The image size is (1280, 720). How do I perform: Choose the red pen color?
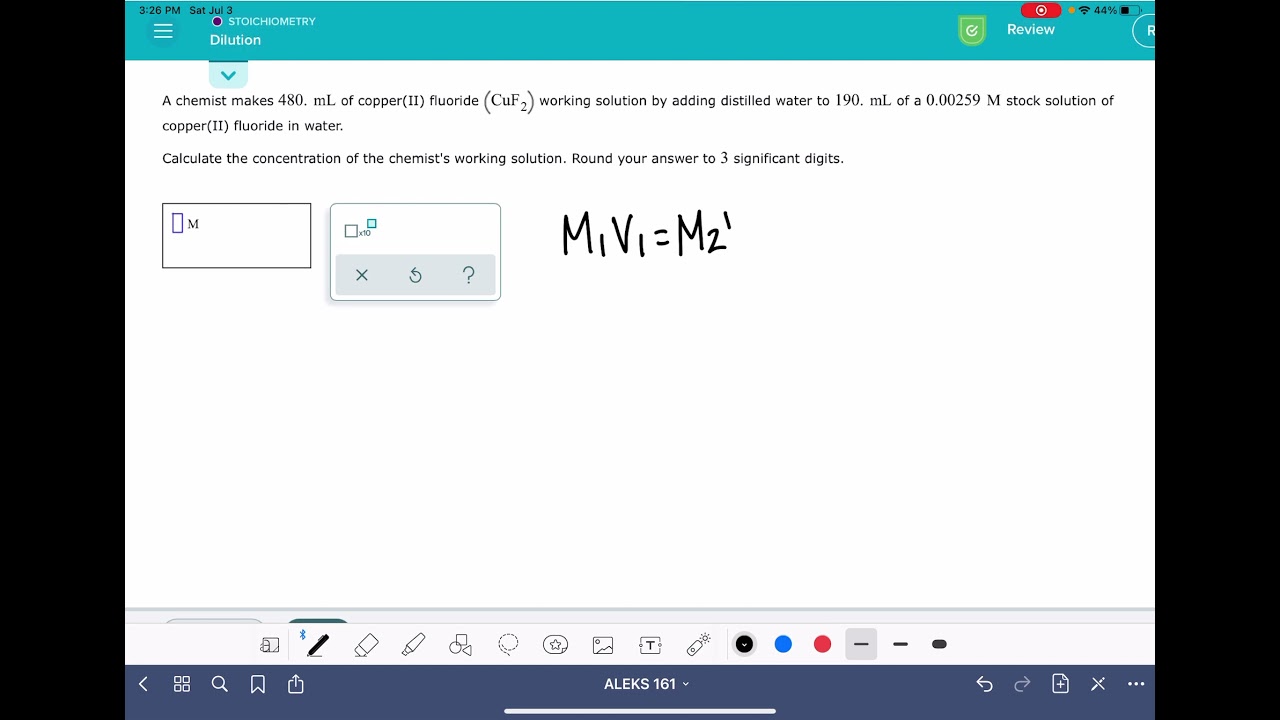point(822,644)
